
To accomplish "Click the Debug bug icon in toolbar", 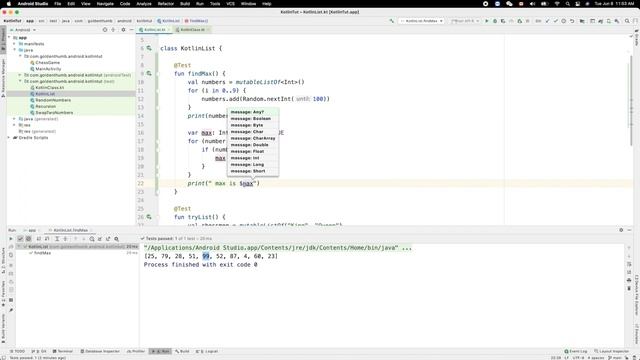I will [495, 21].
